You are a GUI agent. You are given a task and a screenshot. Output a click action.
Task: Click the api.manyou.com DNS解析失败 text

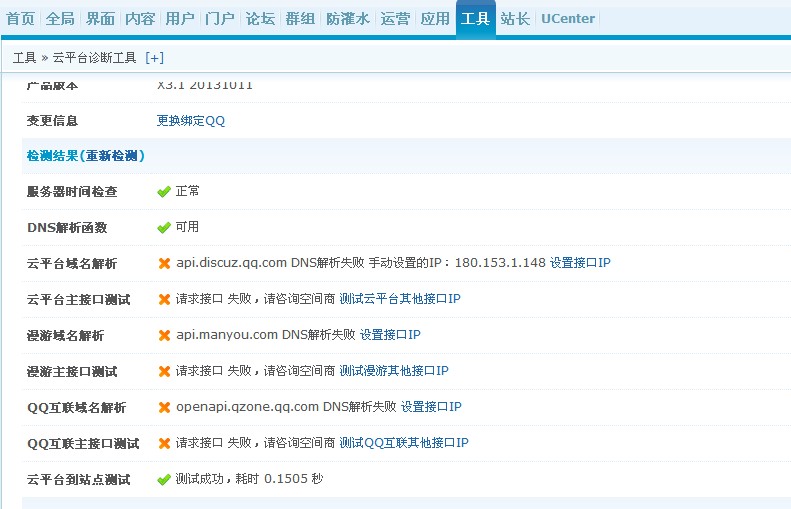266,334
